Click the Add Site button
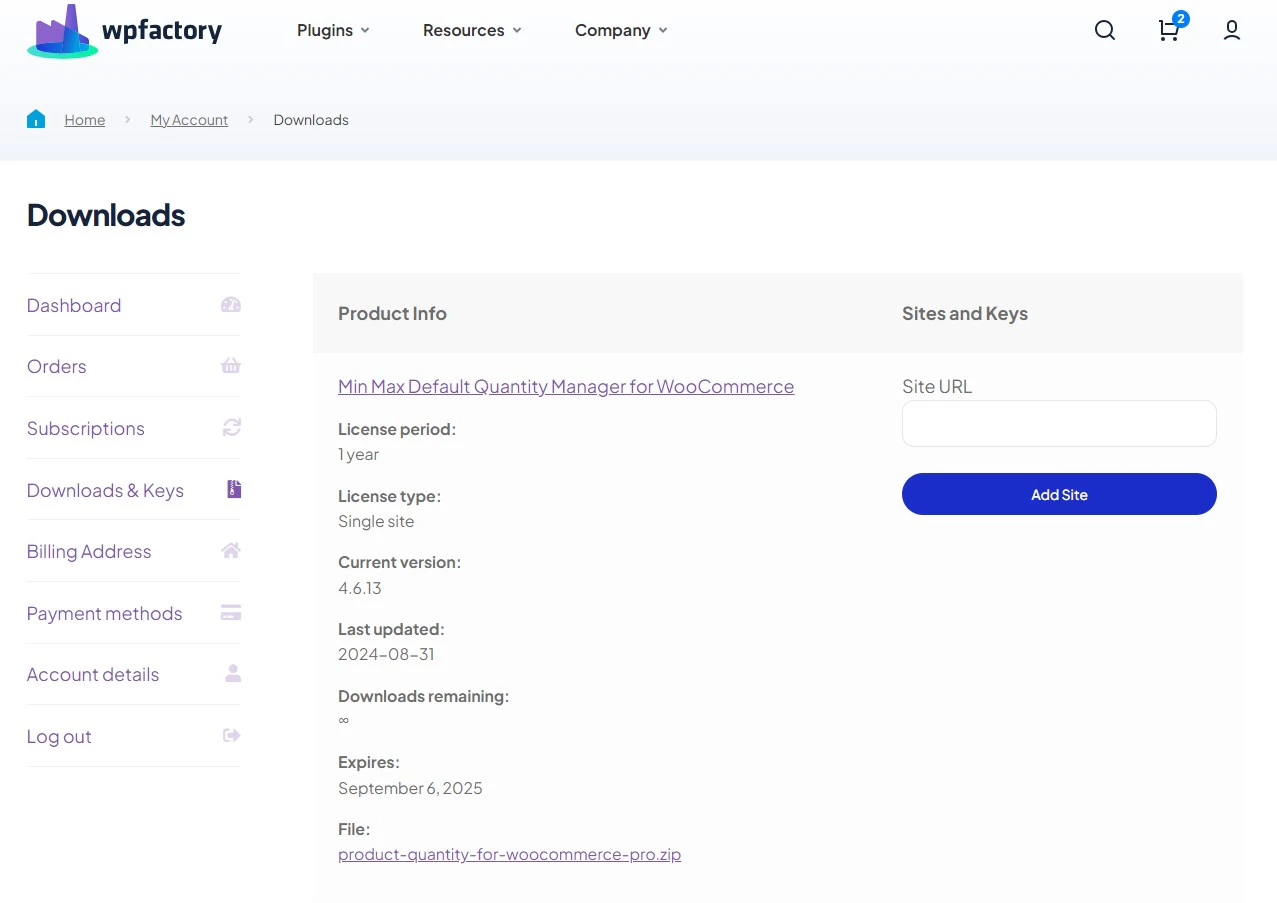The image size is (1277, 903). [x=1058, y=494]
